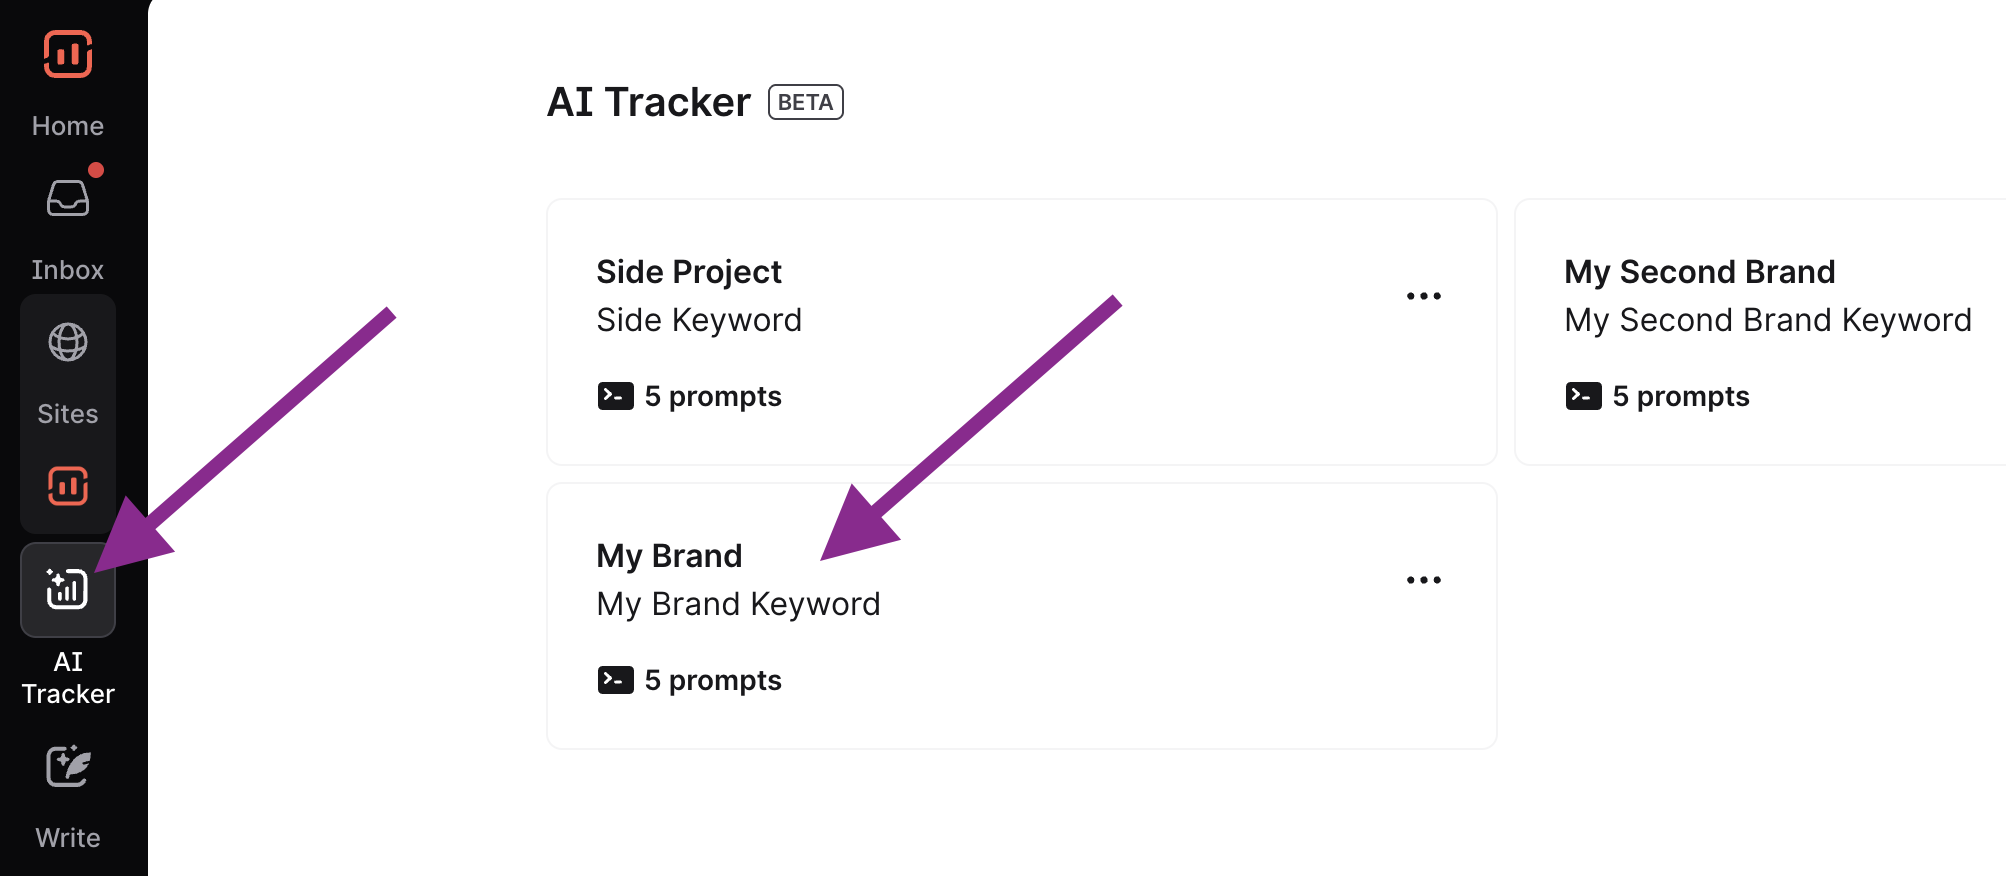Open the Side Project three-dot menu
The height and width of the screenshot is (876, 2006).
1423,296
